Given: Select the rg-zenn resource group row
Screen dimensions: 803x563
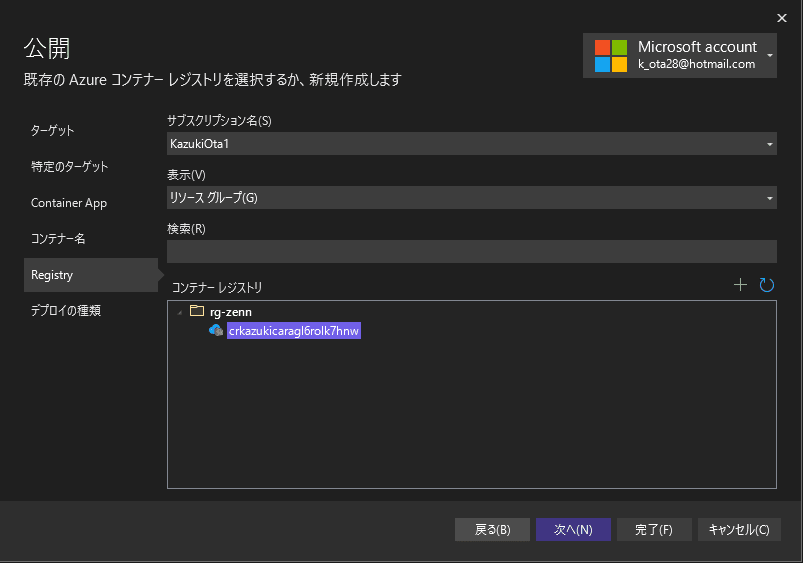Looking at the screenshot, I should 230,311.
